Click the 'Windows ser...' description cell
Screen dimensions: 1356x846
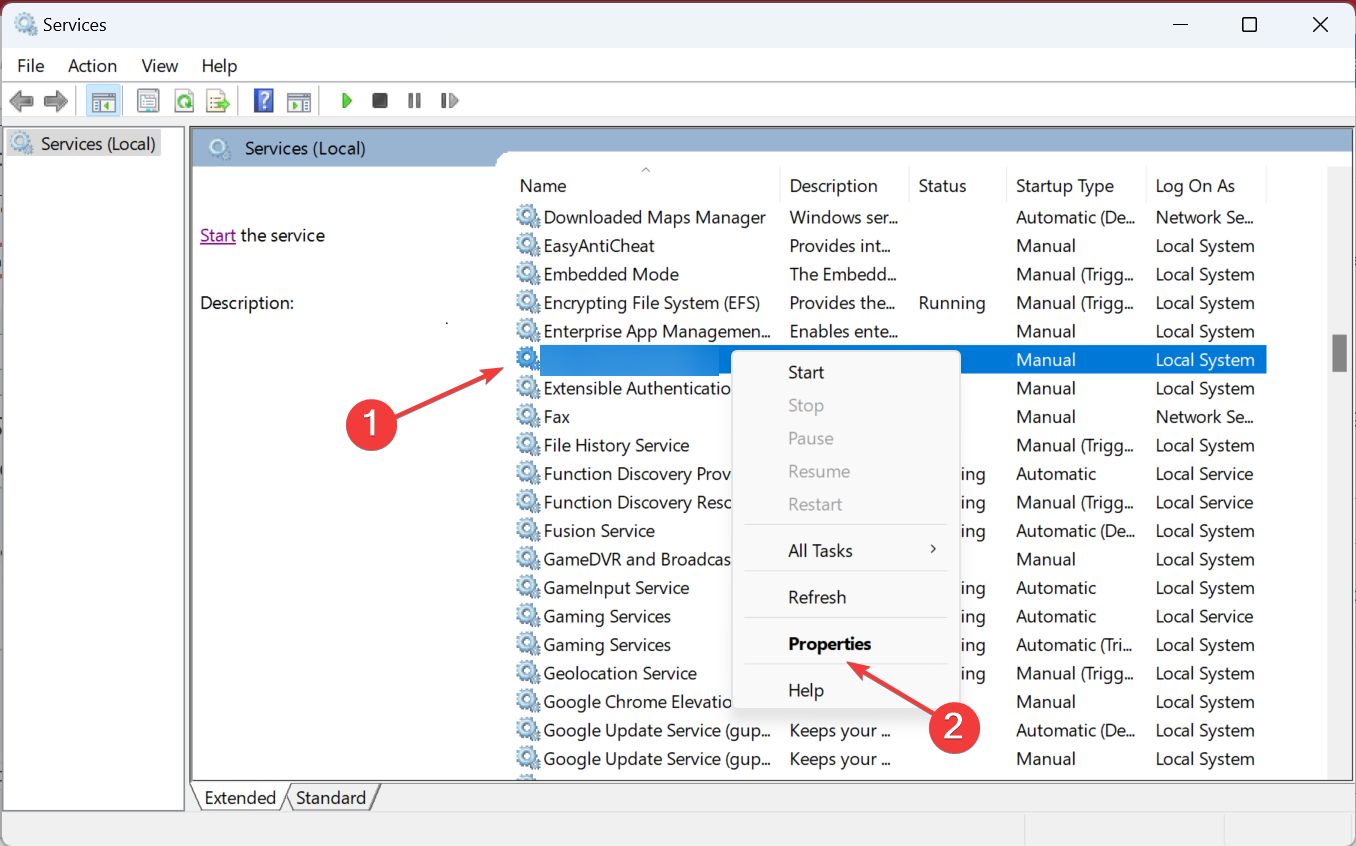pos(842,217)
